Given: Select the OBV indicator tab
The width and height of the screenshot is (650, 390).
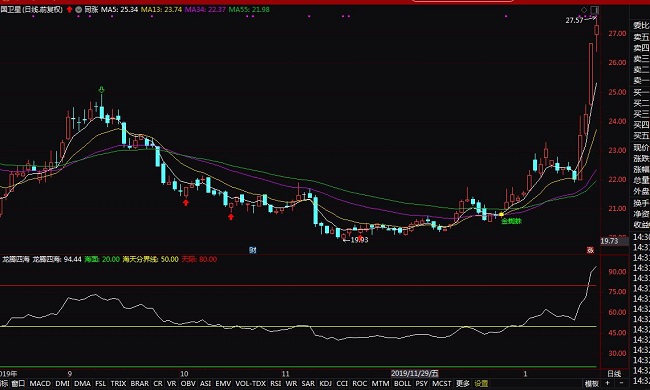Looking at the screenshot, I should pyautogui.click(x=188, y=384).
